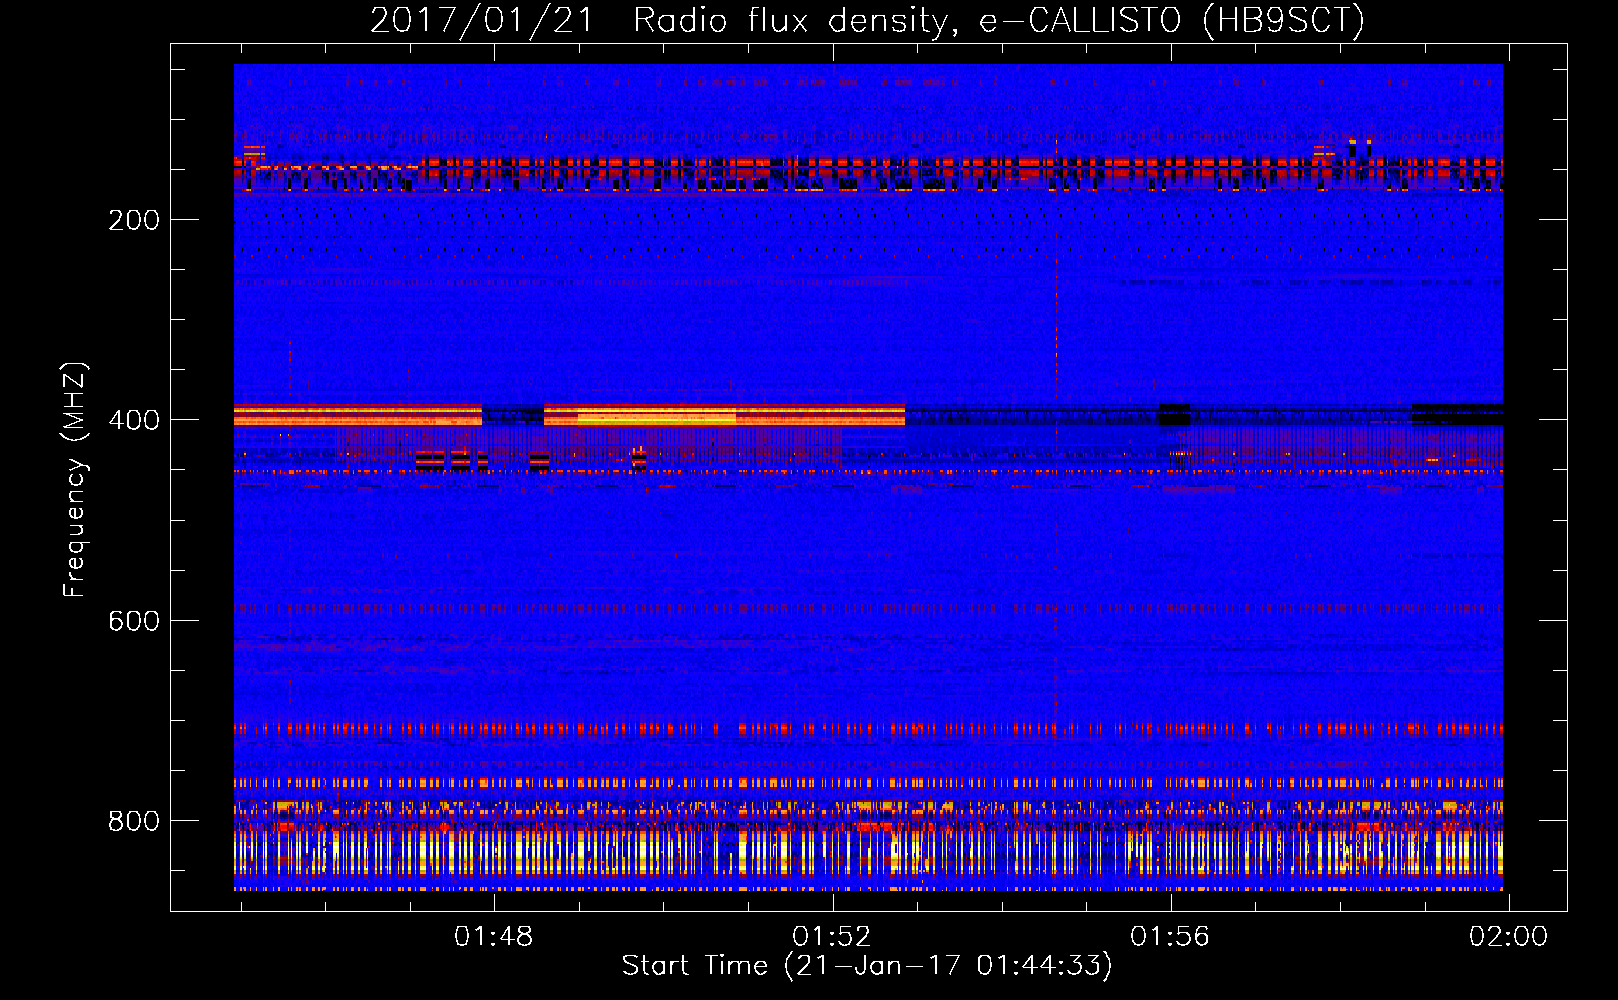Image resolution: width=1618 pixels, height=1000 pixels.
Task: Click the 02:00 time tick label
Action: pyautogui.click(x=1508, y=937)
